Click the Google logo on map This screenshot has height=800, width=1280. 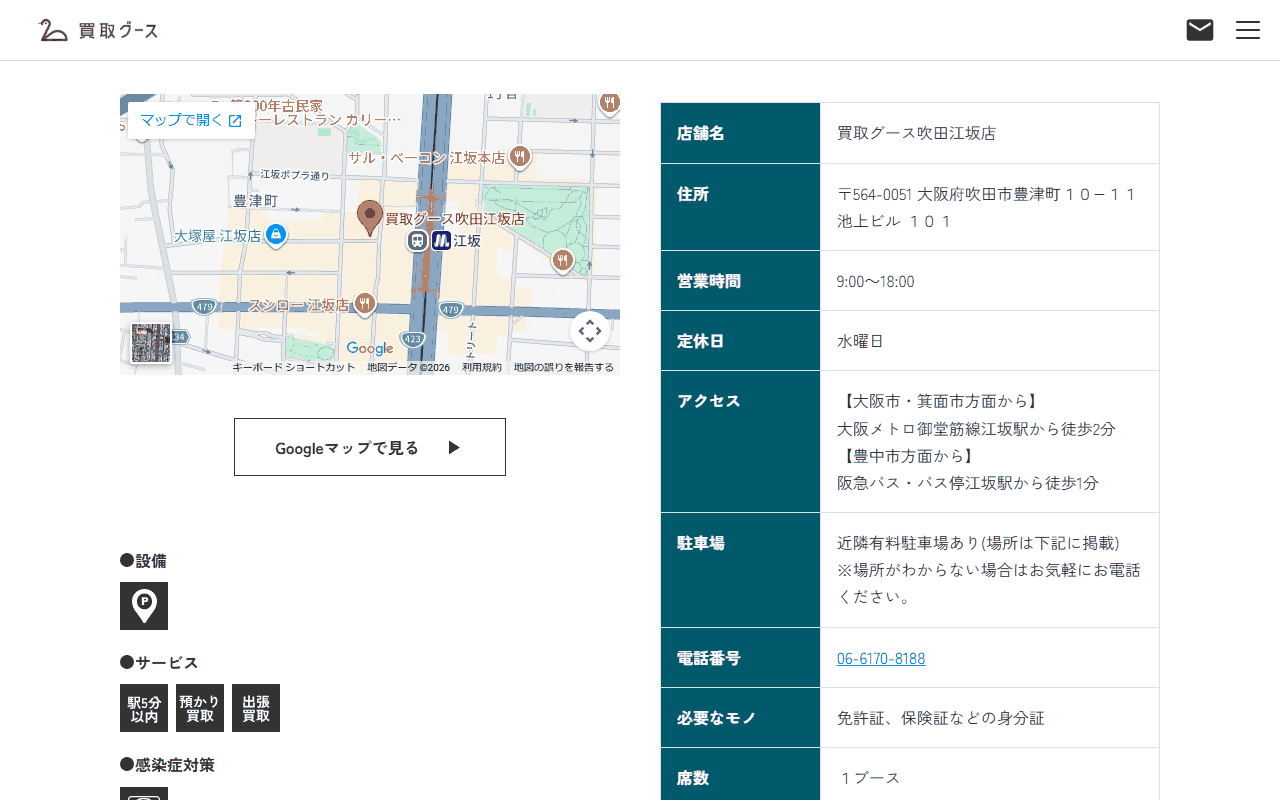tap(370, 348)
